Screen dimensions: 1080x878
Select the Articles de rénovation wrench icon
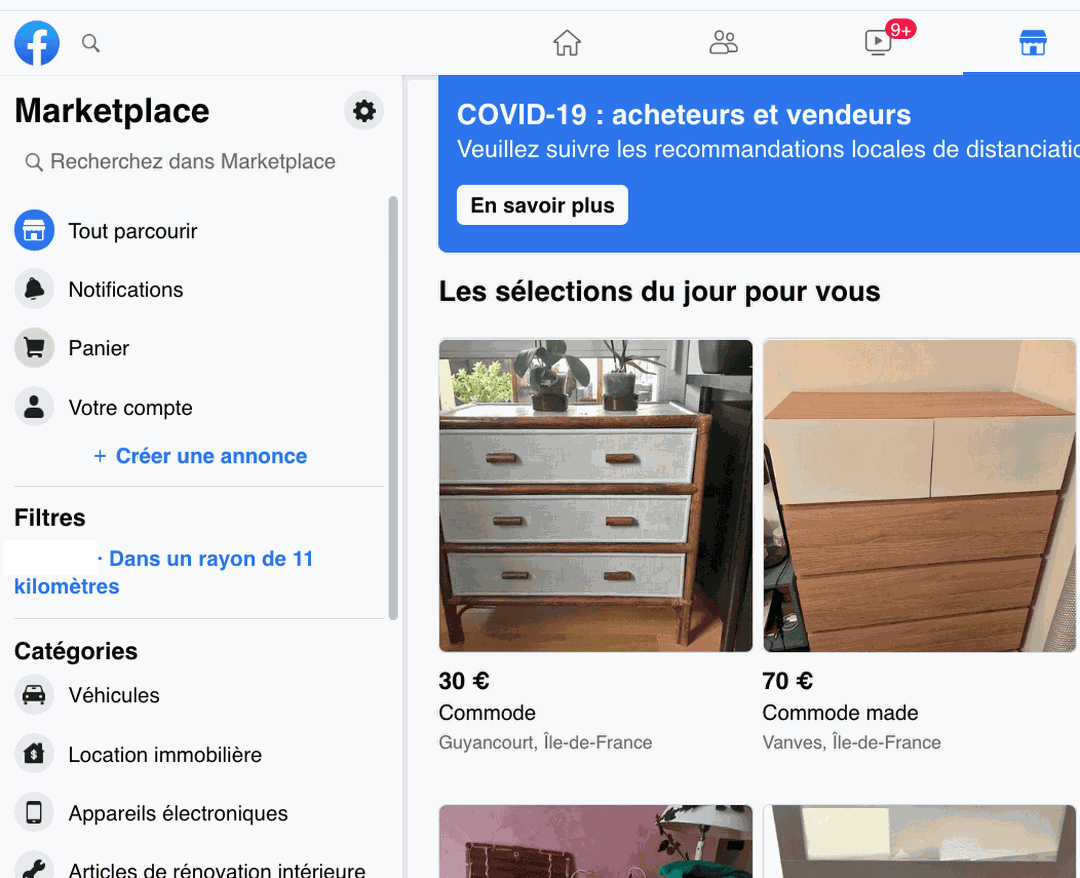pos(34,866)
